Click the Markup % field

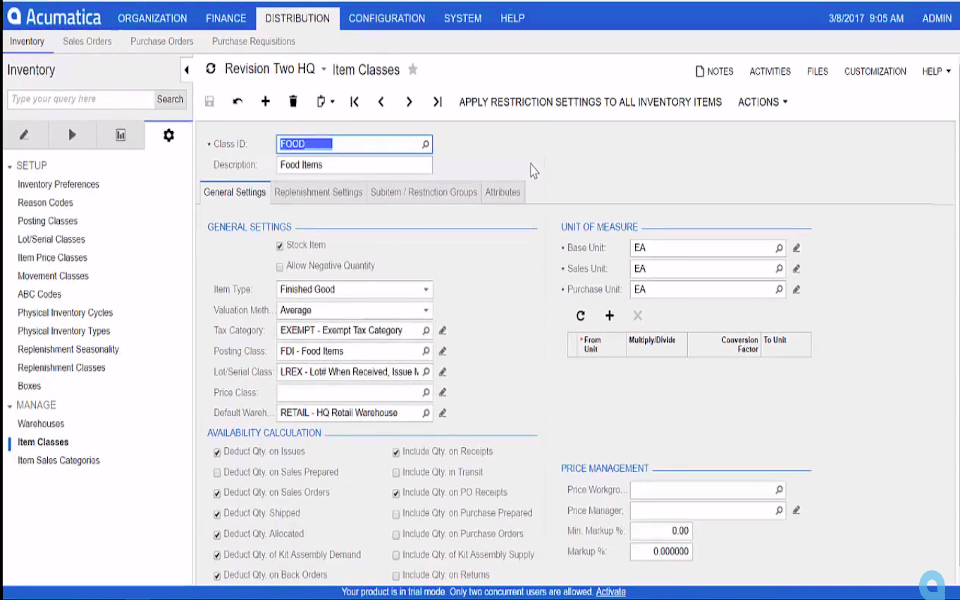(x=661, y=551)
